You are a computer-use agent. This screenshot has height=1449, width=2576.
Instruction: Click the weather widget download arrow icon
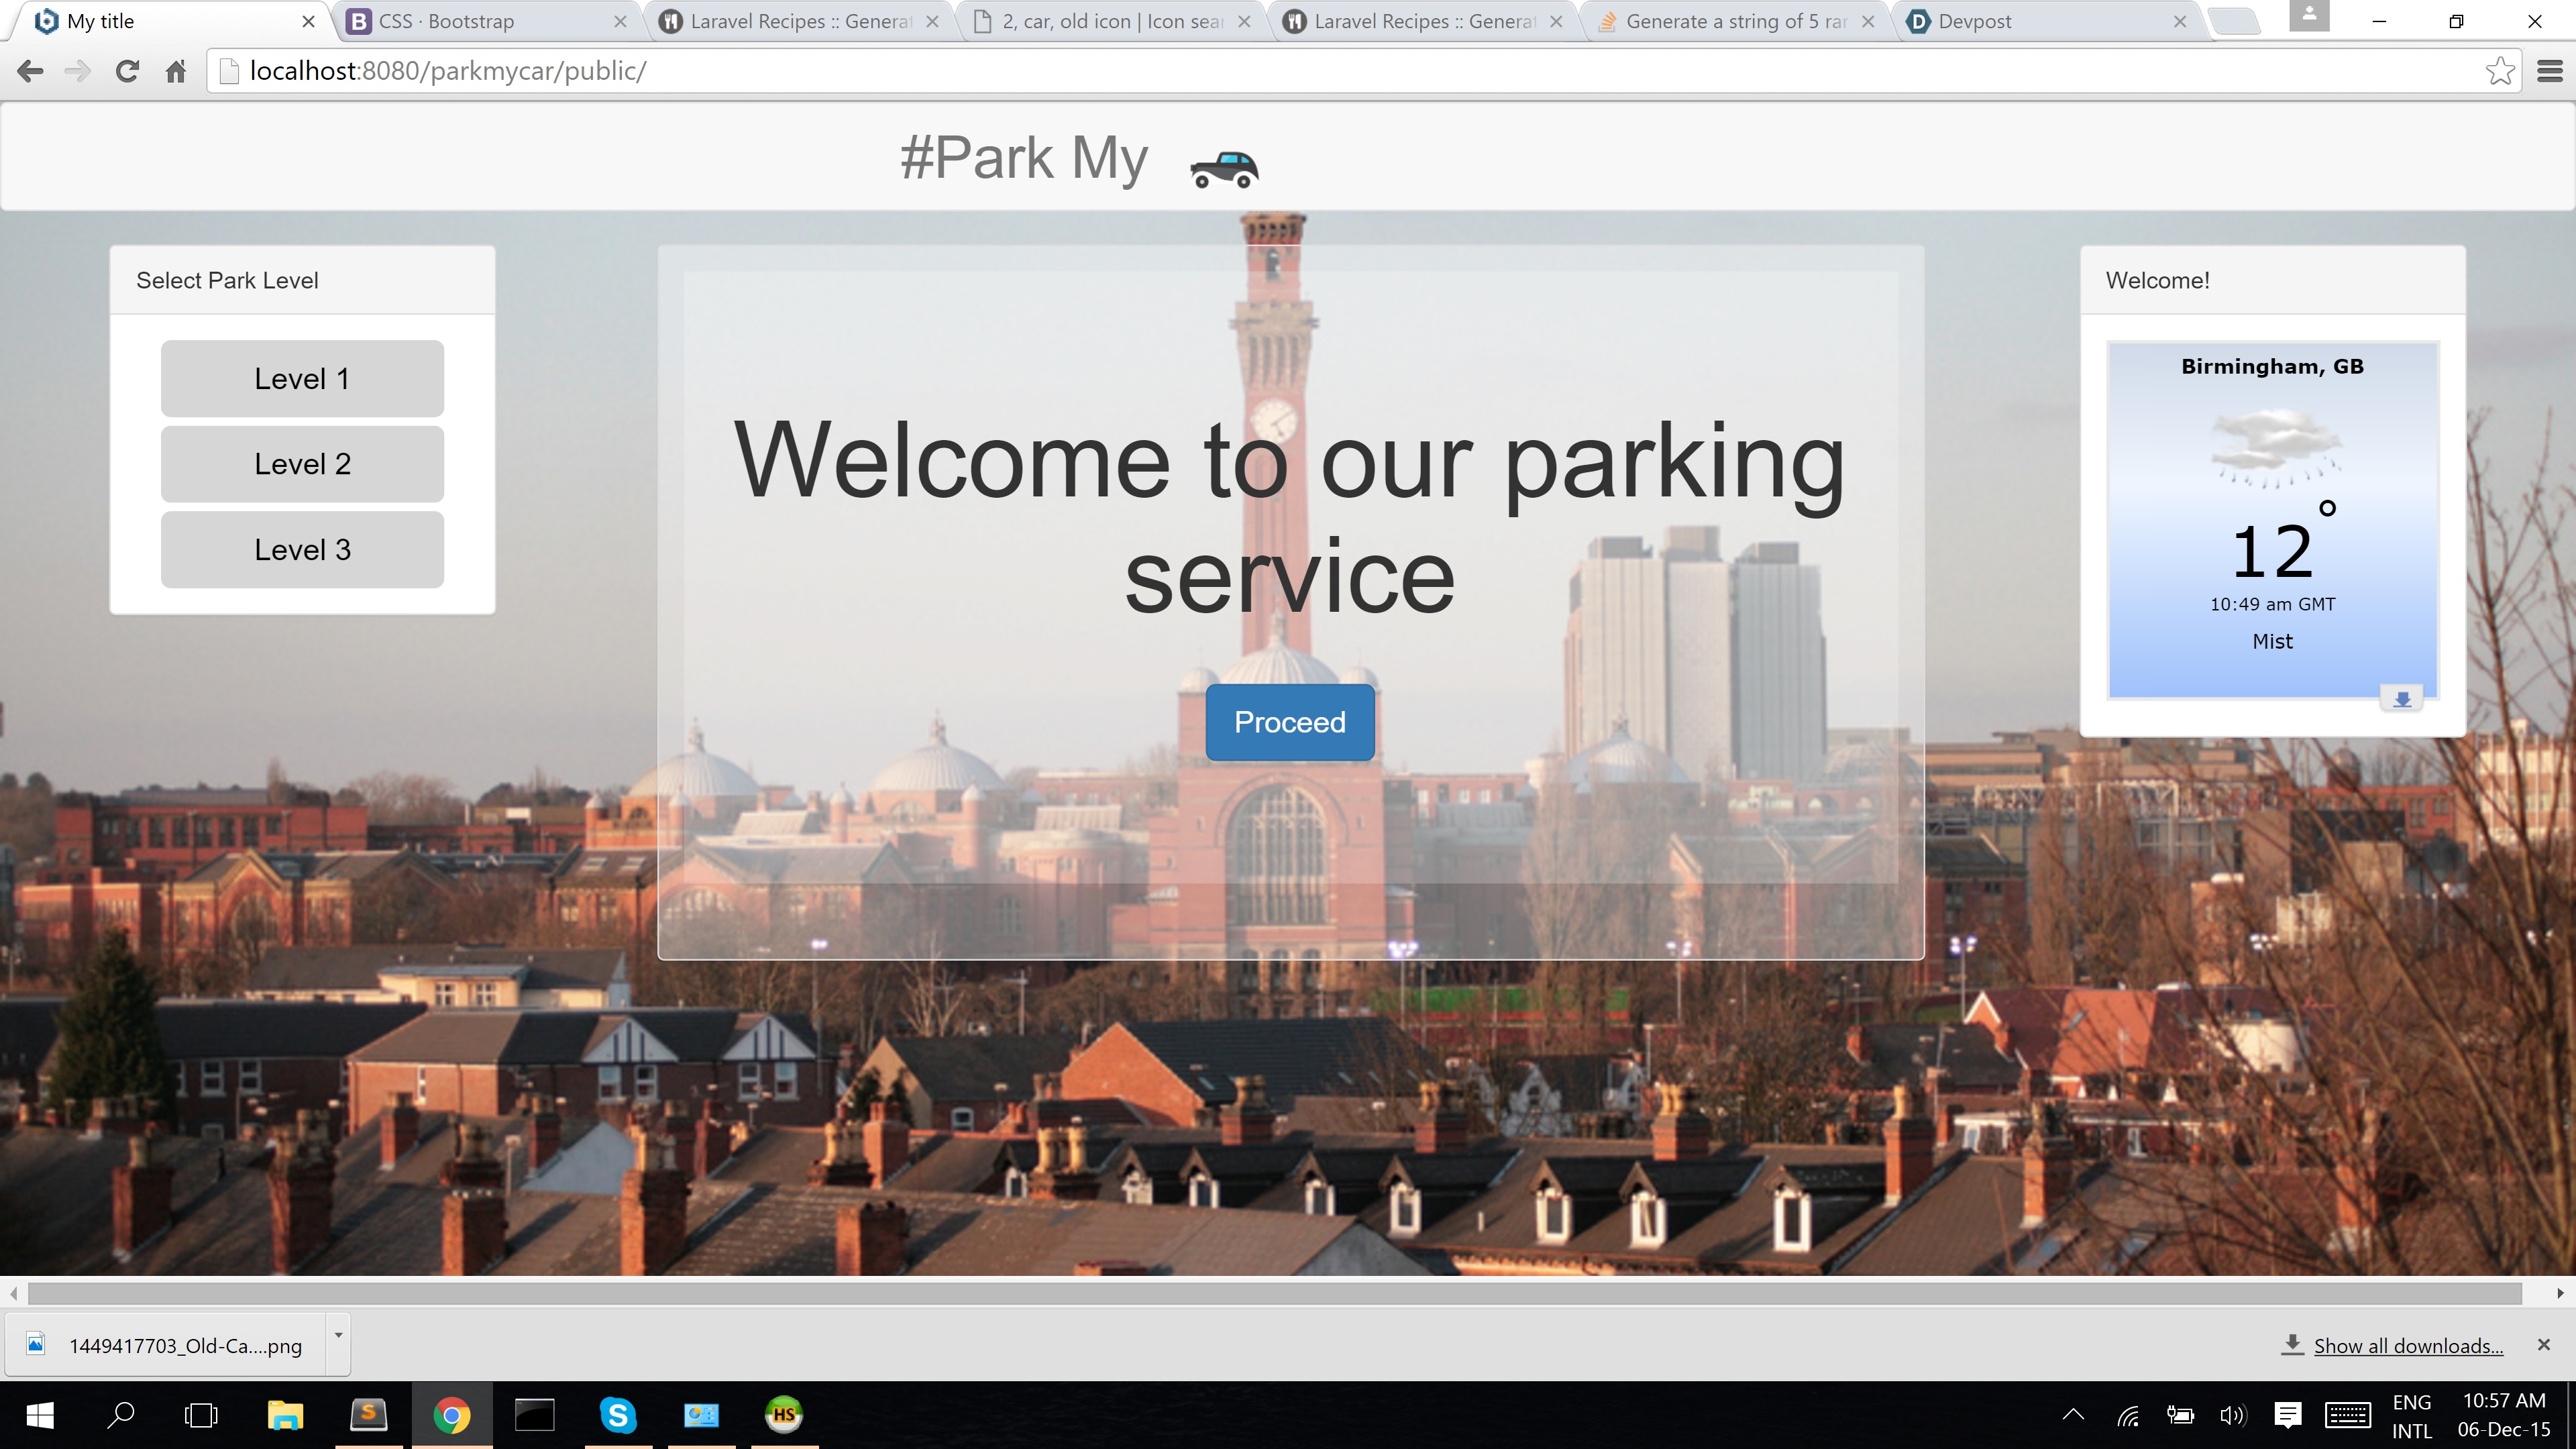pos(2402,699)
